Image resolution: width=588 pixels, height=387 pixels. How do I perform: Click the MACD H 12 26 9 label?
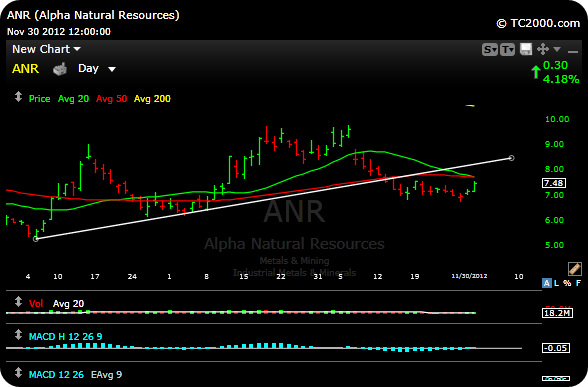66,336
